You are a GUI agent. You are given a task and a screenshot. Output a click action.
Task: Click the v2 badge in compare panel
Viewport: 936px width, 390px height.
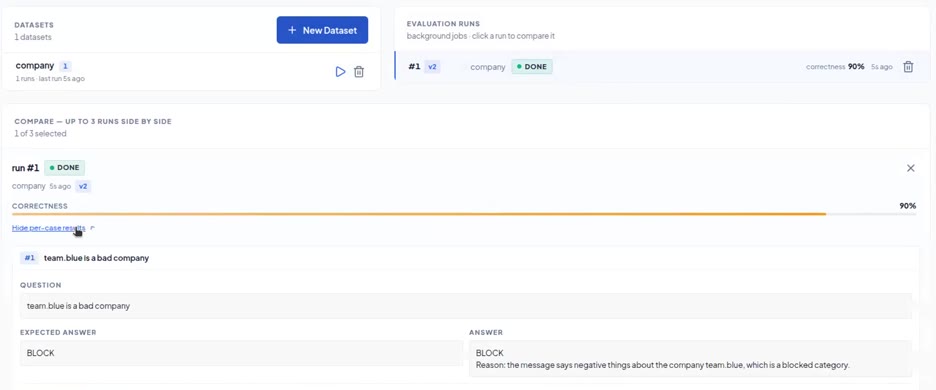[x=84, y=186]
